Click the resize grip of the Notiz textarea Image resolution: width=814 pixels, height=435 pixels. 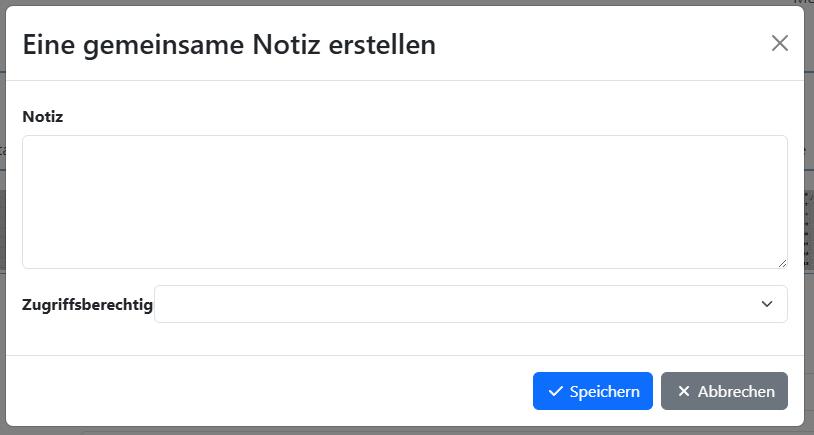pyautogui.click(x=781, y=262)
